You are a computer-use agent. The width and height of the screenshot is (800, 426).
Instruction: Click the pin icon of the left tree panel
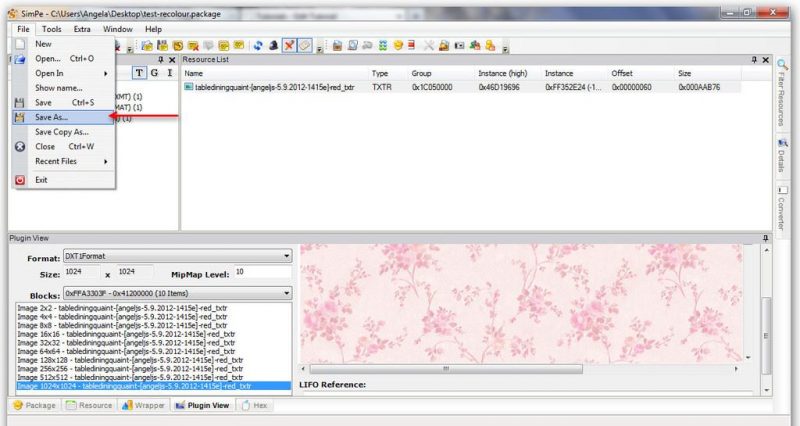pos(161,60)
